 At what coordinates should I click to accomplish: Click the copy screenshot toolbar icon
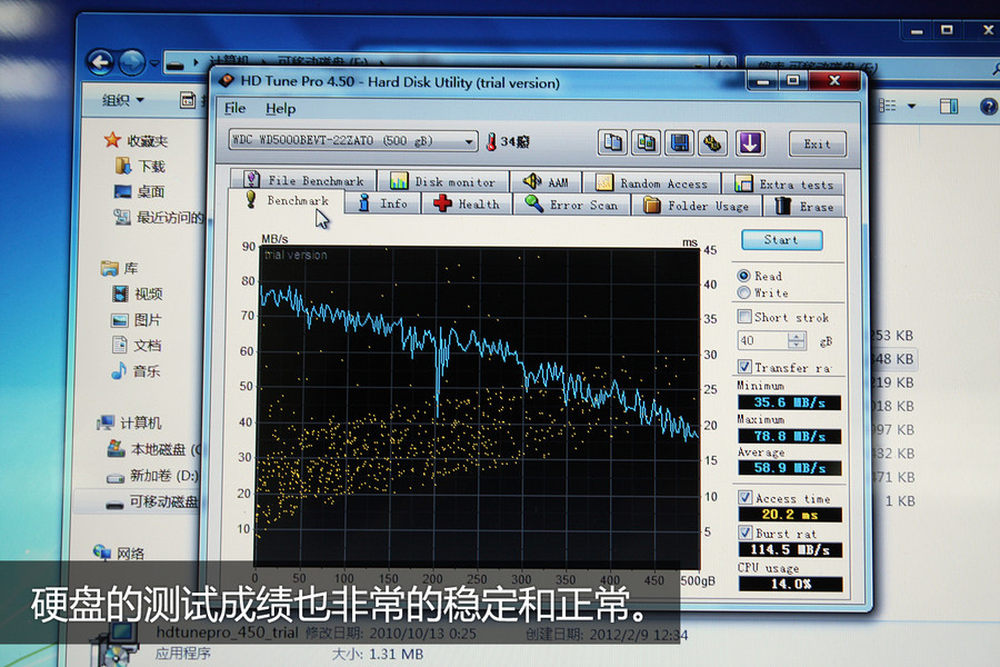pos(646,143)
